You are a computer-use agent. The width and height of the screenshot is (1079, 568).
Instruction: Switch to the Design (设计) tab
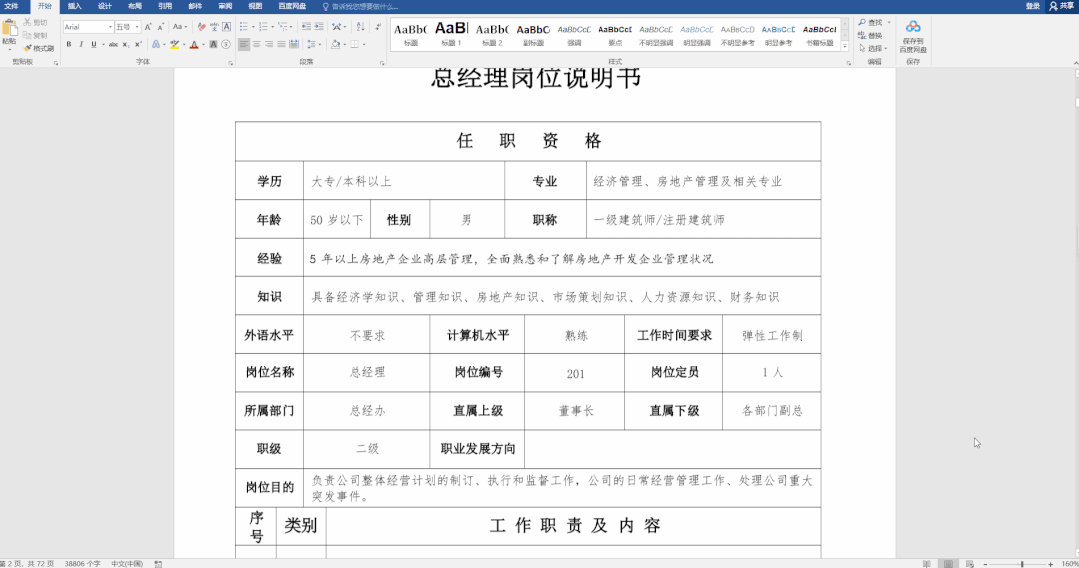click(105, 6)
